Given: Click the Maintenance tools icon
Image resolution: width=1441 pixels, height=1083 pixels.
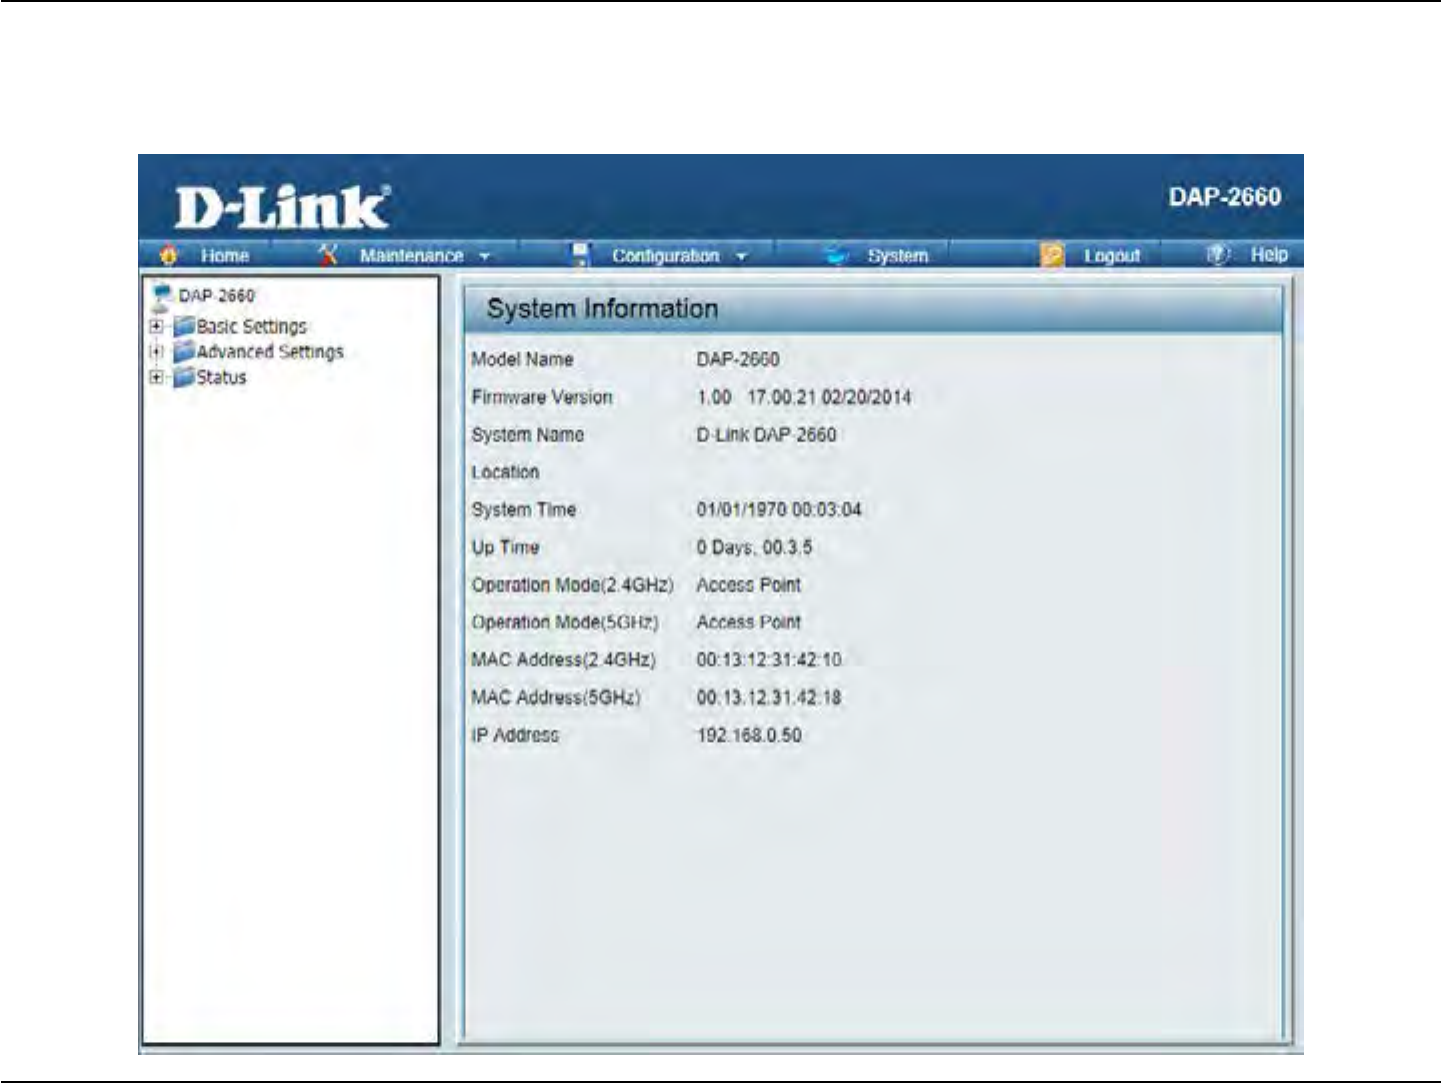Looking at the screenshot, I should tap(328, 255).
